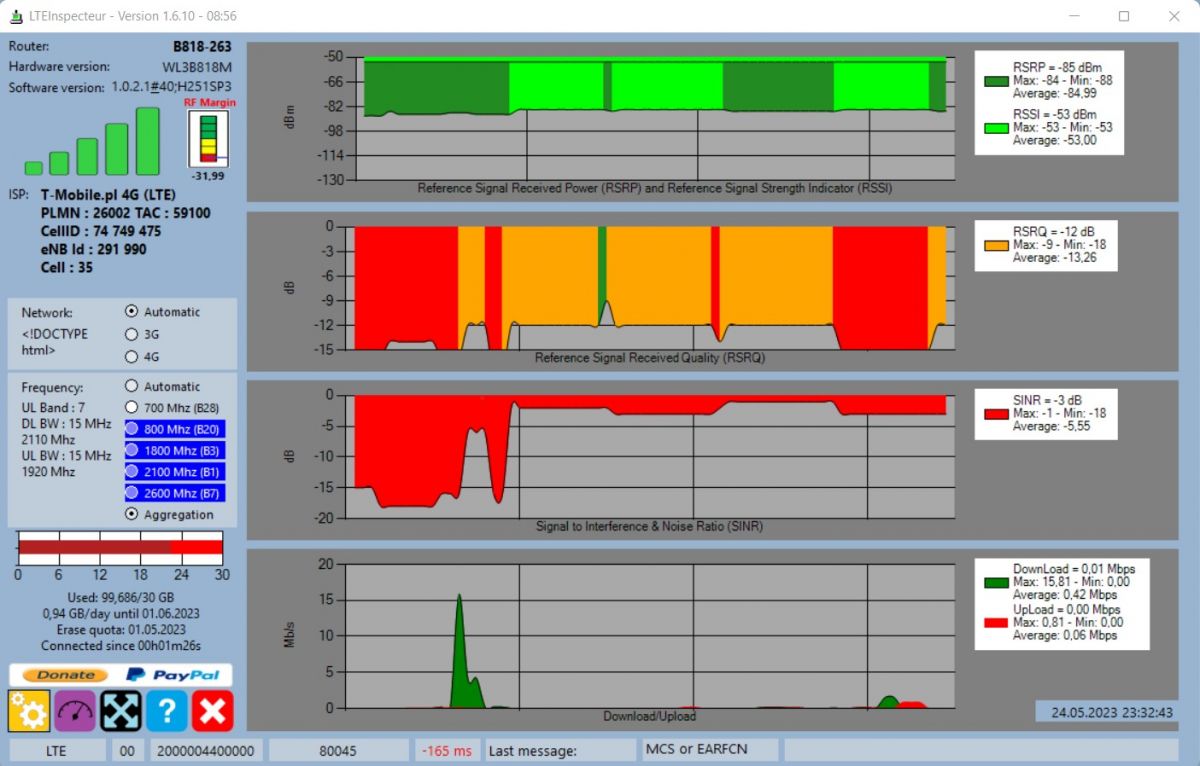The height and width of the screenshot is (766, 1200).
Task: Launch speed test via purple gauge icon
Action: pos(75,711)
